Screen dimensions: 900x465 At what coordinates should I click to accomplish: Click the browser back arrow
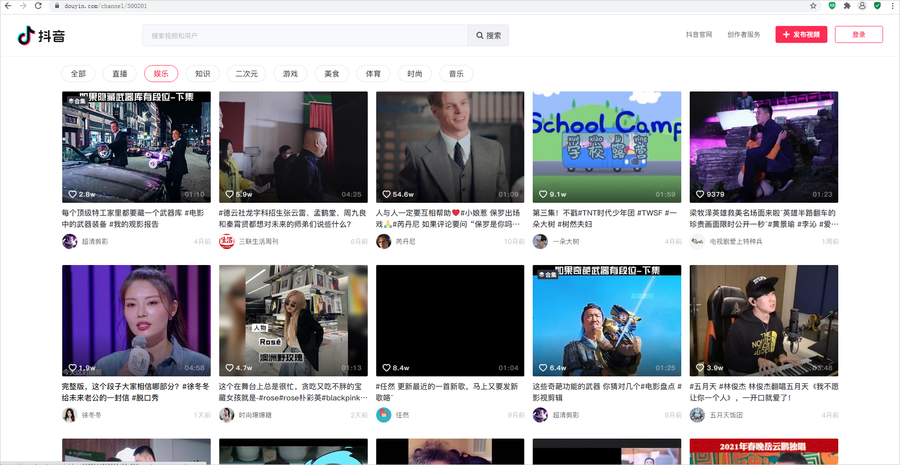click(x=8, y=5)
